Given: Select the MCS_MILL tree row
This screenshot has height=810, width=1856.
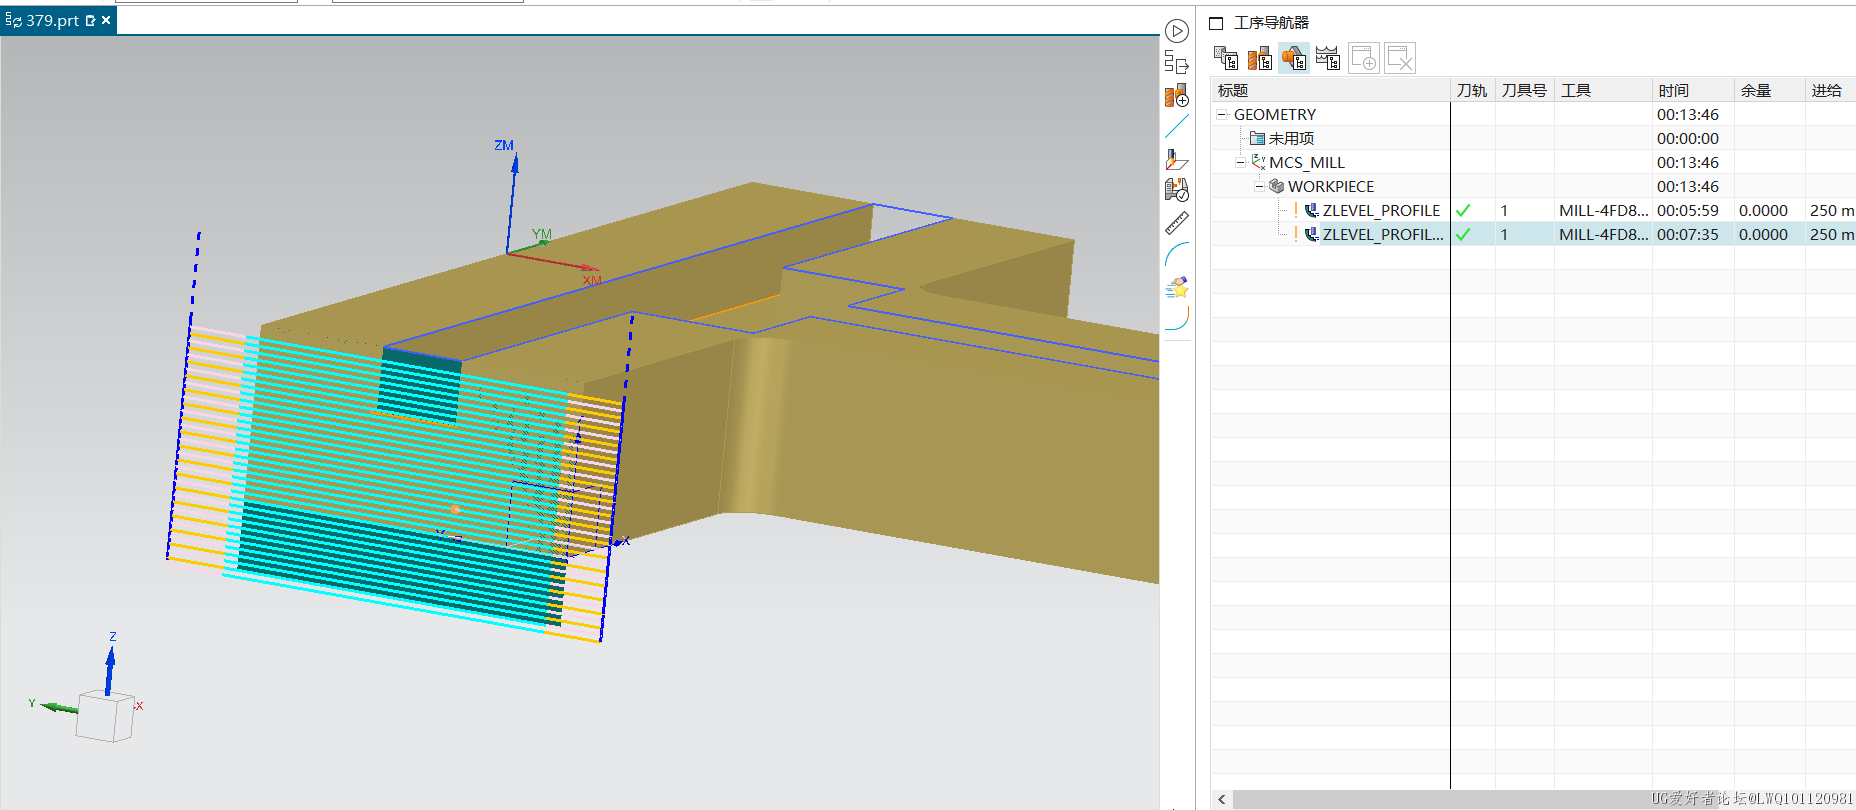Looking at the screenshot, I should click(x=1533, y=162).
